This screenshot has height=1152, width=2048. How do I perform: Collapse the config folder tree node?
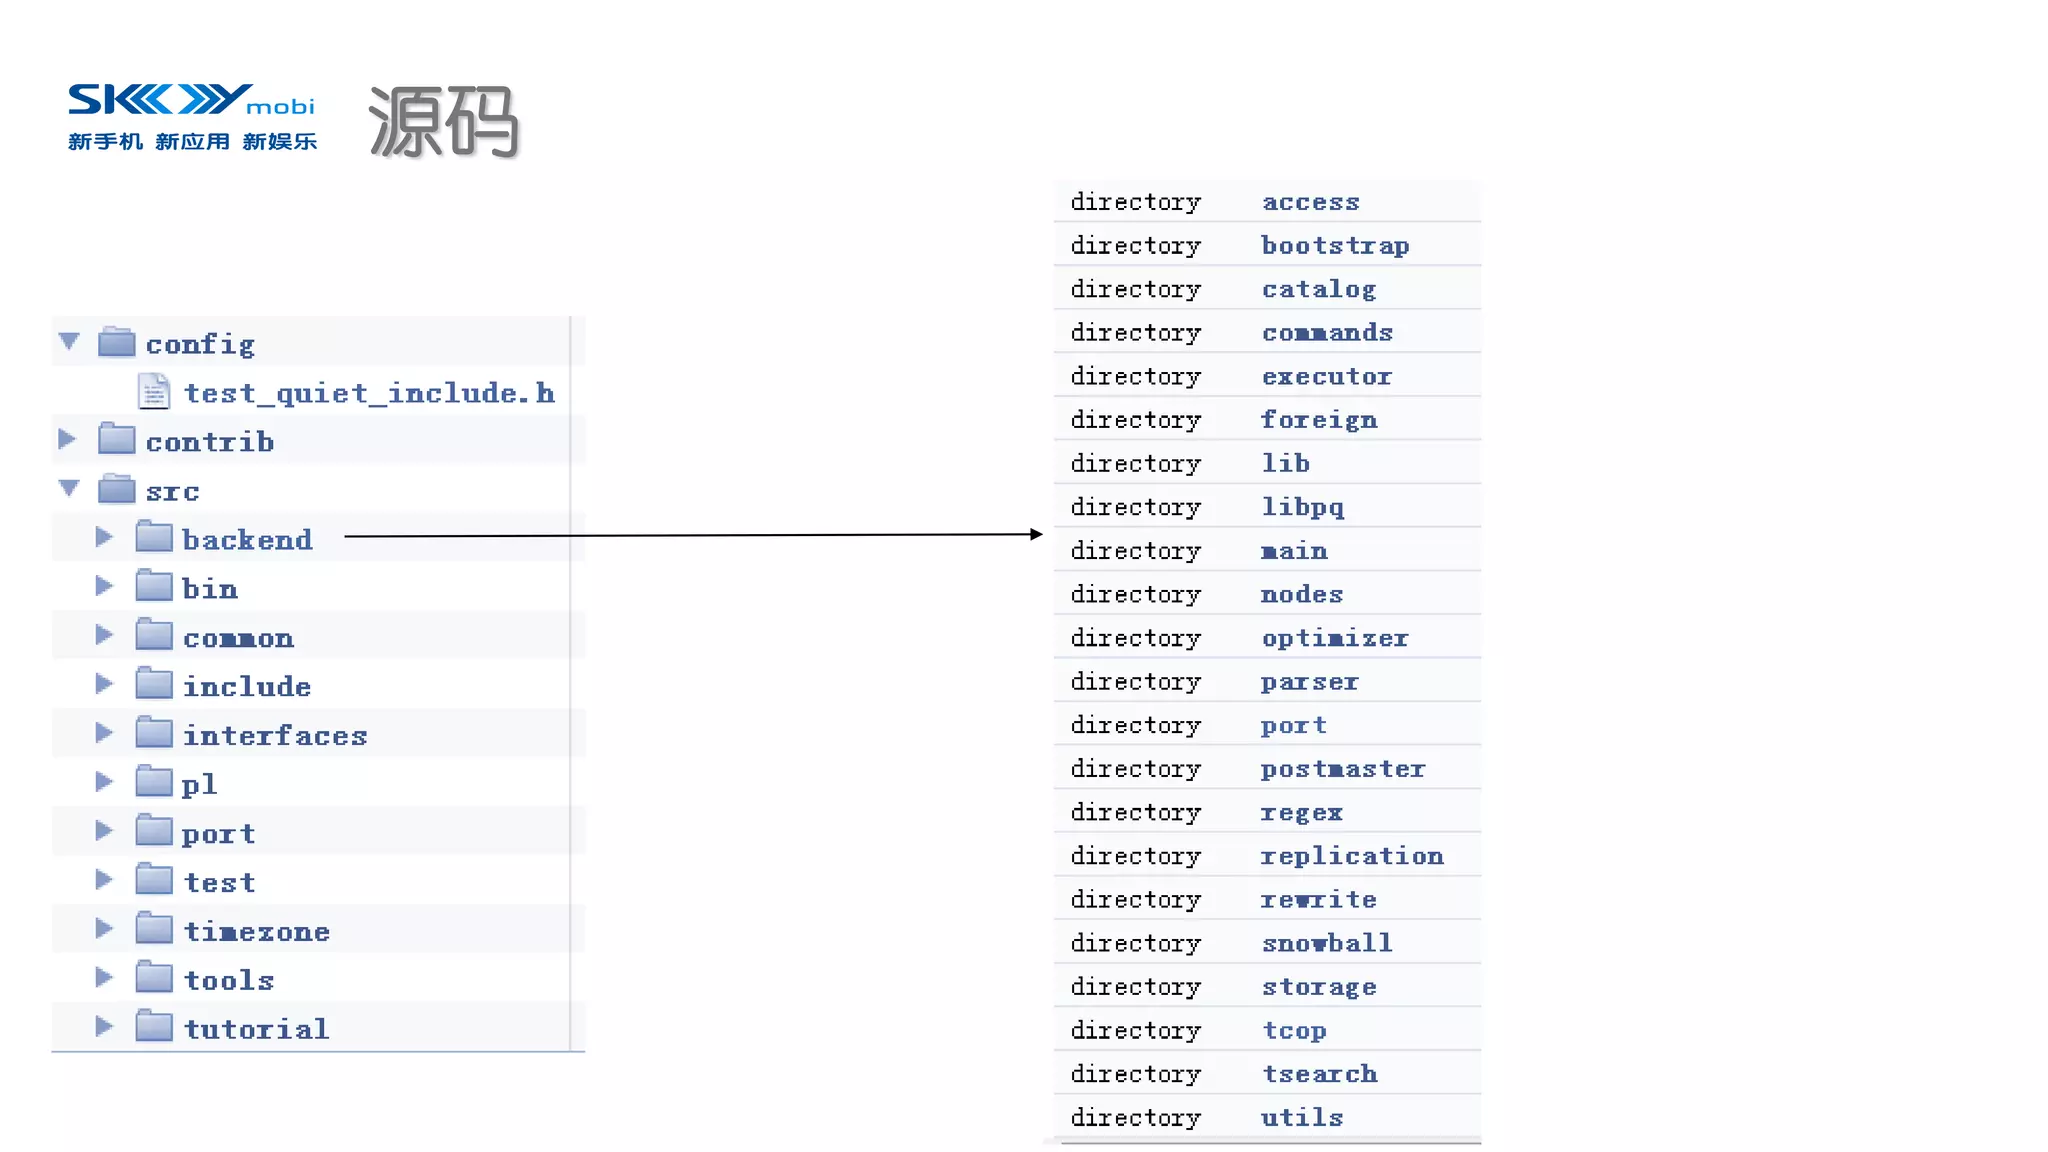point(69,342)
